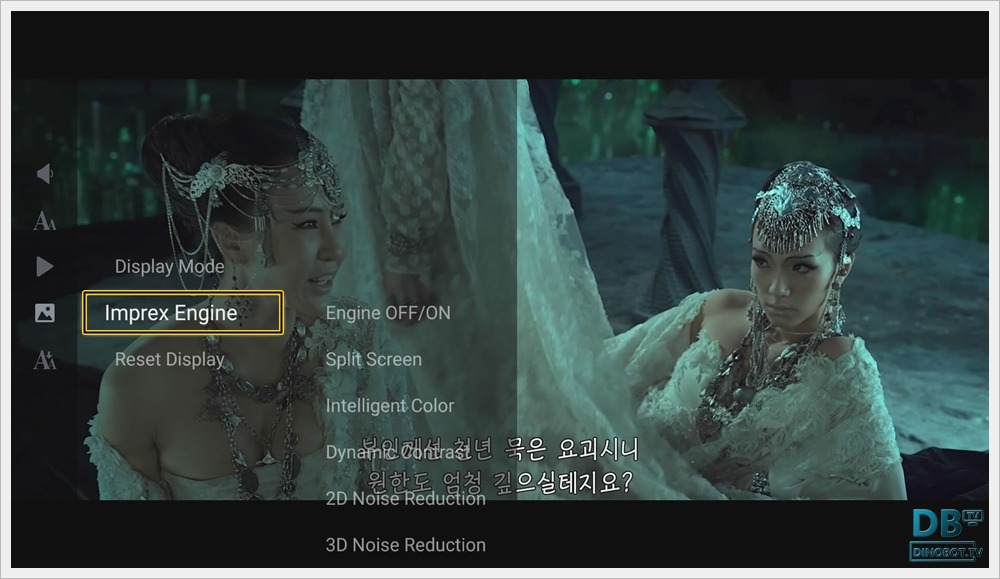Choose Reset Display in the menu
1000x579 pixels.
point(170,360)
